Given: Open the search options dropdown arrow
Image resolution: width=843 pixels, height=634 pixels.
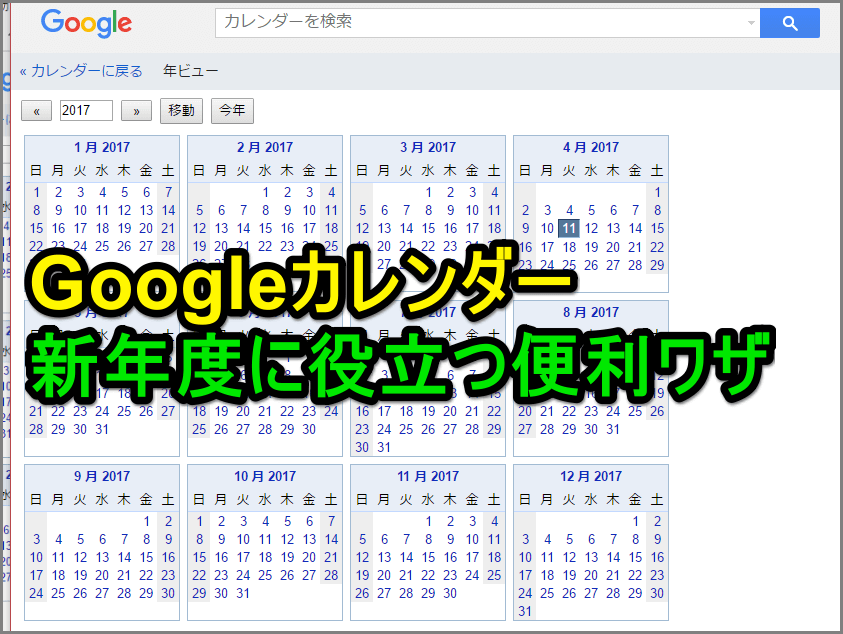Looking at the screenshot, I should point(751,23).
